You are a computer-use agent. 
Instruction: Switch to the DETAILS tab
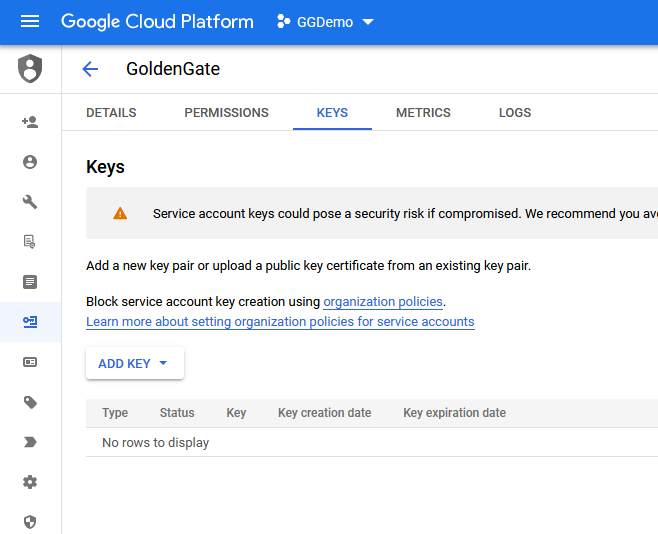[x=111, y=113]
